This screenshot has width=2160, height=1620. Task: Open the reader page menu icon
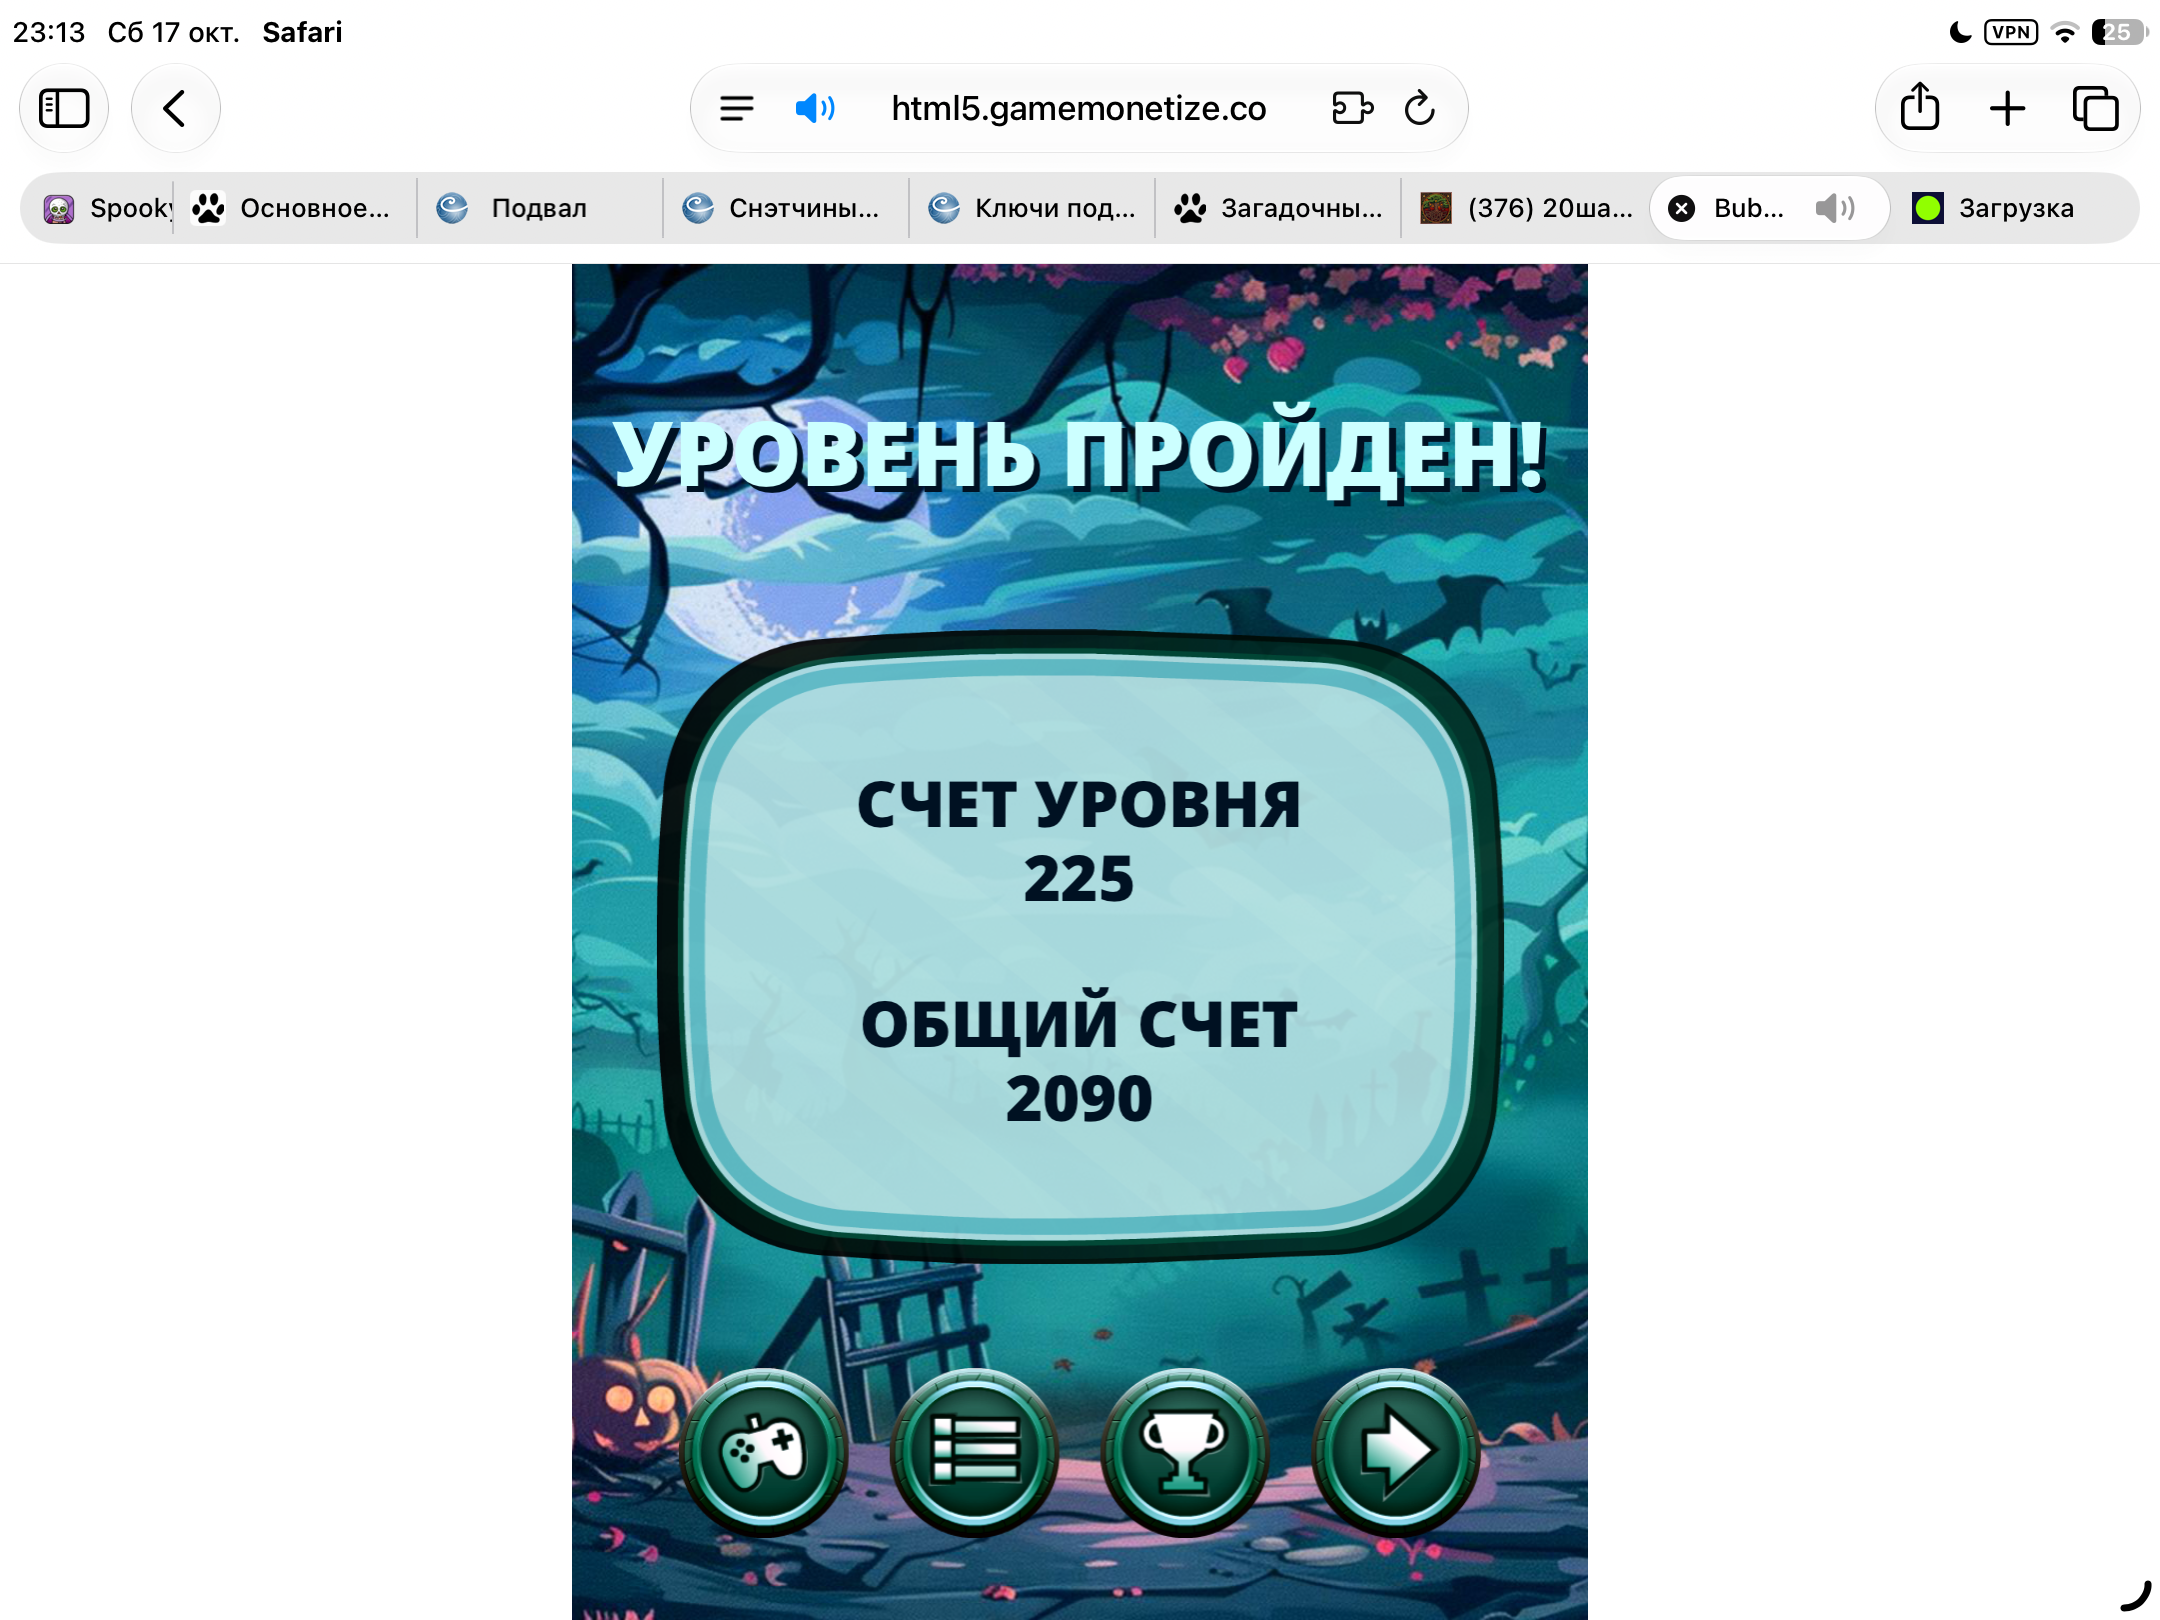click(x=737, y=108)
